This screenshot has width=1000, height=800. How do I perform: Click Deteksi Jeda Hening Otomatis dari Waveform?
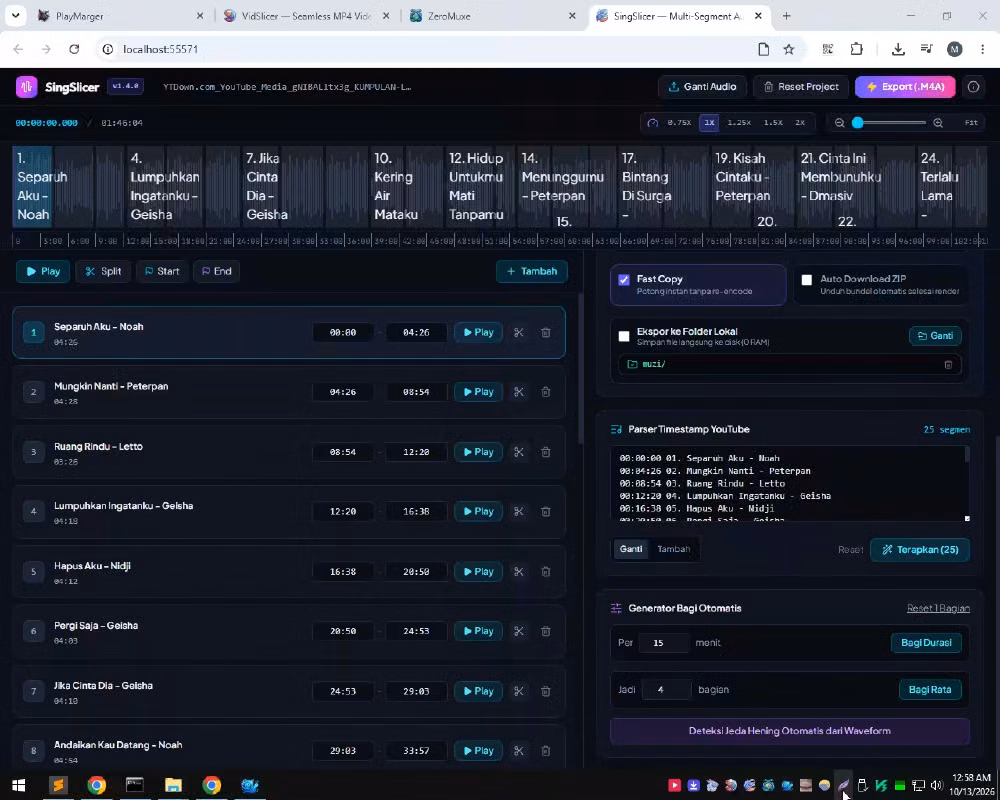click(x=790, y=731)
